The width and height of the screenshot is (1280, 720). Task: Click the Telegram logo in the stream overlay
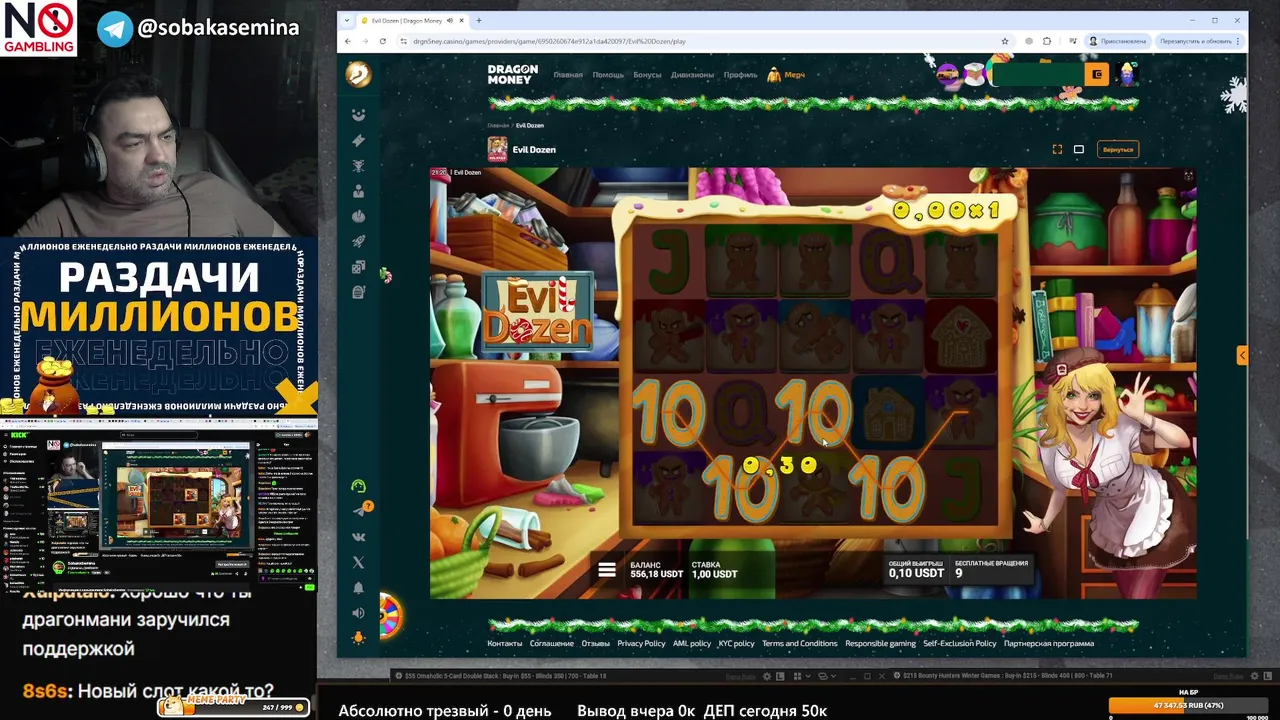pos(114,28)
